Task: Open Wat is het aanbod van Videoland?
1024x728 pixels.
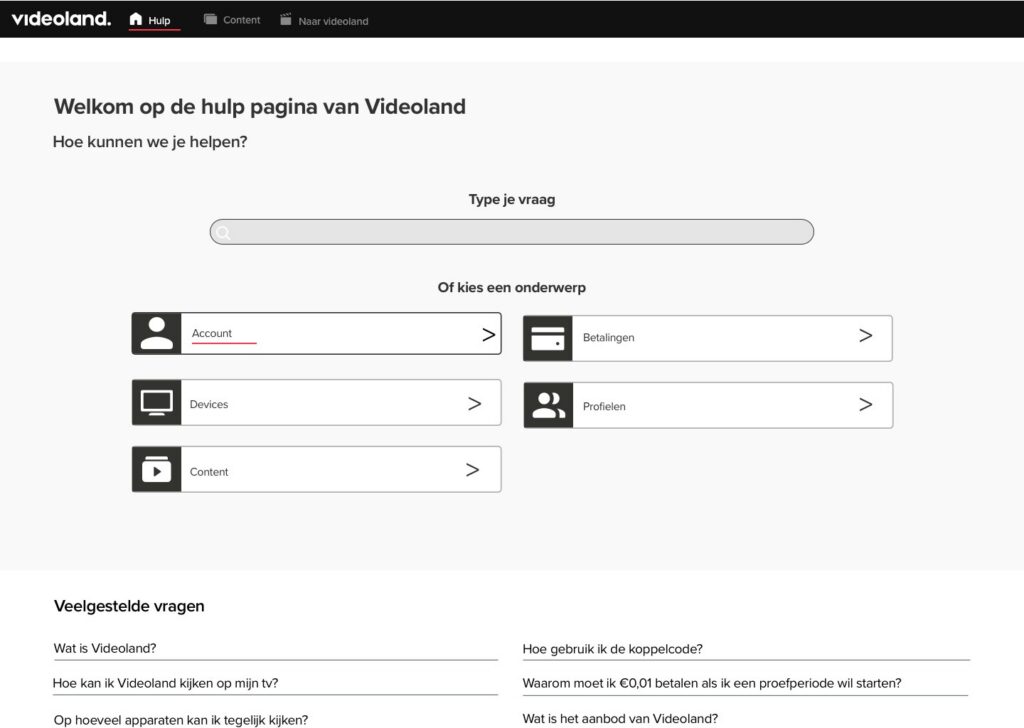Action: click(620, 718)
